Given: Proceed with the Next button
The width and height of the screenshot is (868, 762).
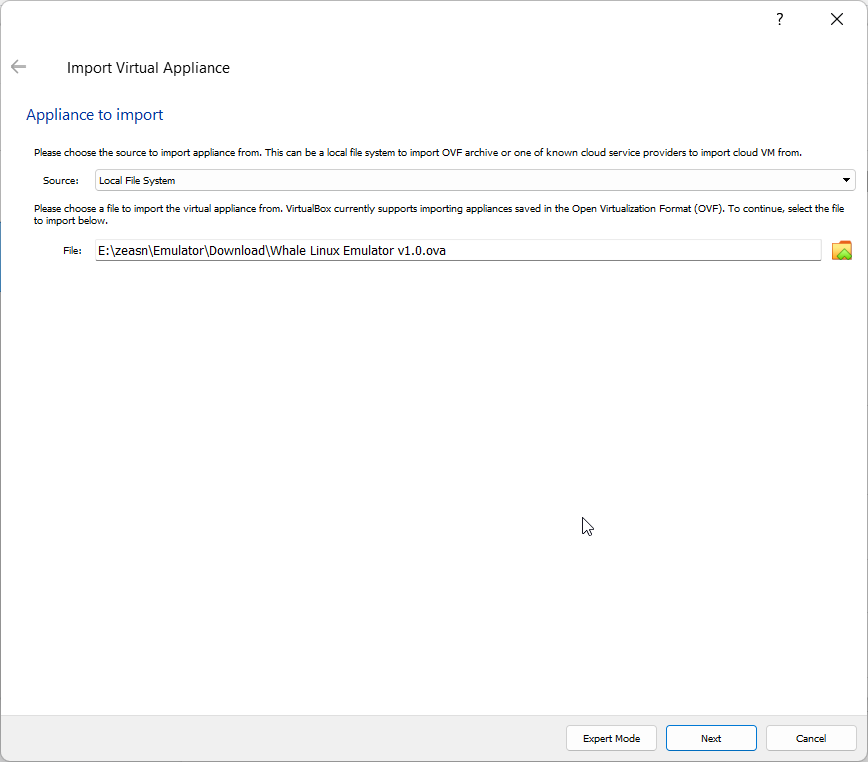Looking at the screenshot, I should pos(711,738).
